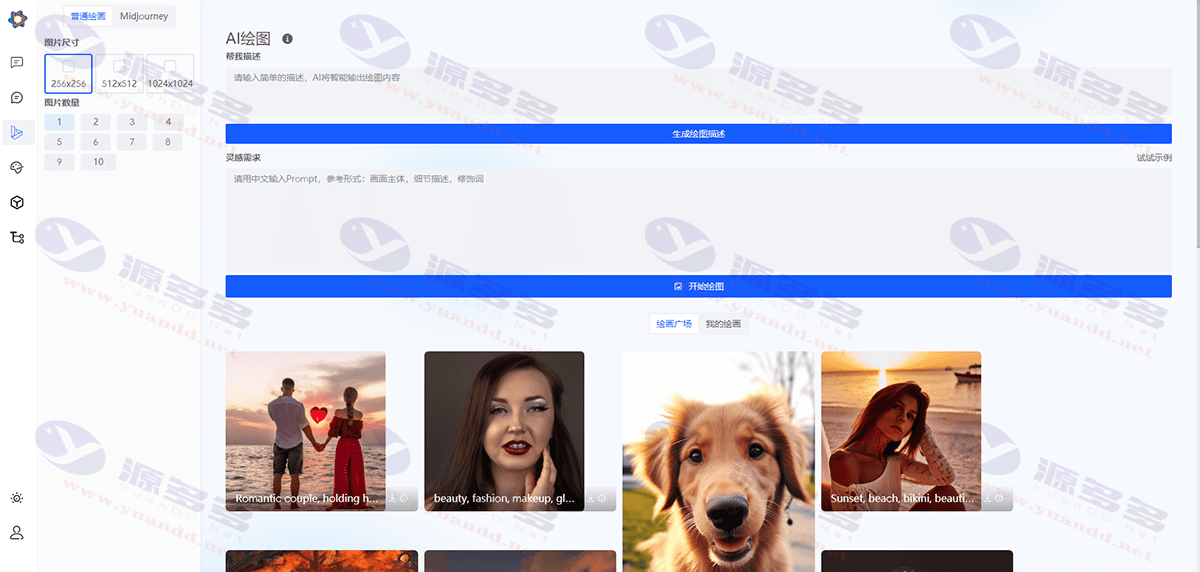Image resolution: width=1200 pixels, height=572 pixels.
Task: Set image count to 2
Action: tap(96, 122)
